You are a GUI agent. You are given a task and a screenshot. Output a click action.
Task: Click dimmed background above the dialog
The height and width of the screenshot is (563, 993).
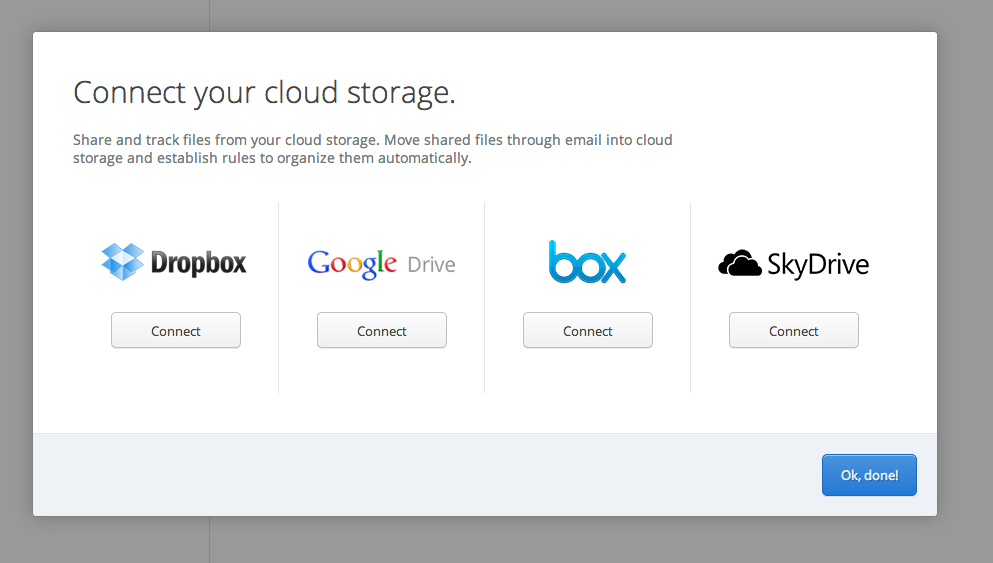click(x=500, y=15)
